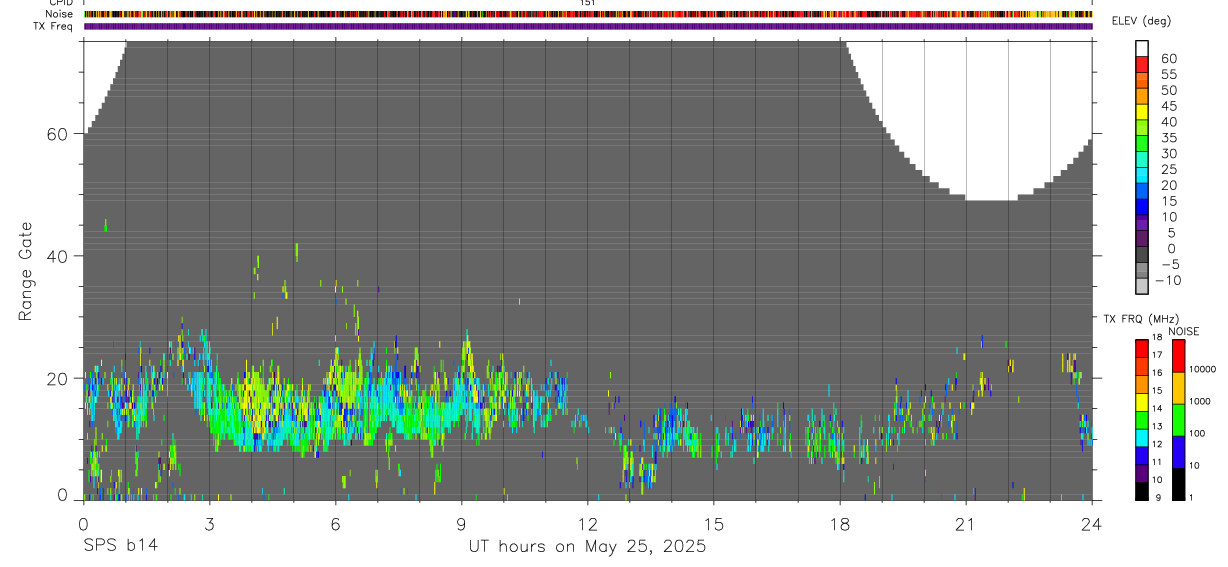Click the 40 tick label on Range Gate axis

click(x=56, y=256)
